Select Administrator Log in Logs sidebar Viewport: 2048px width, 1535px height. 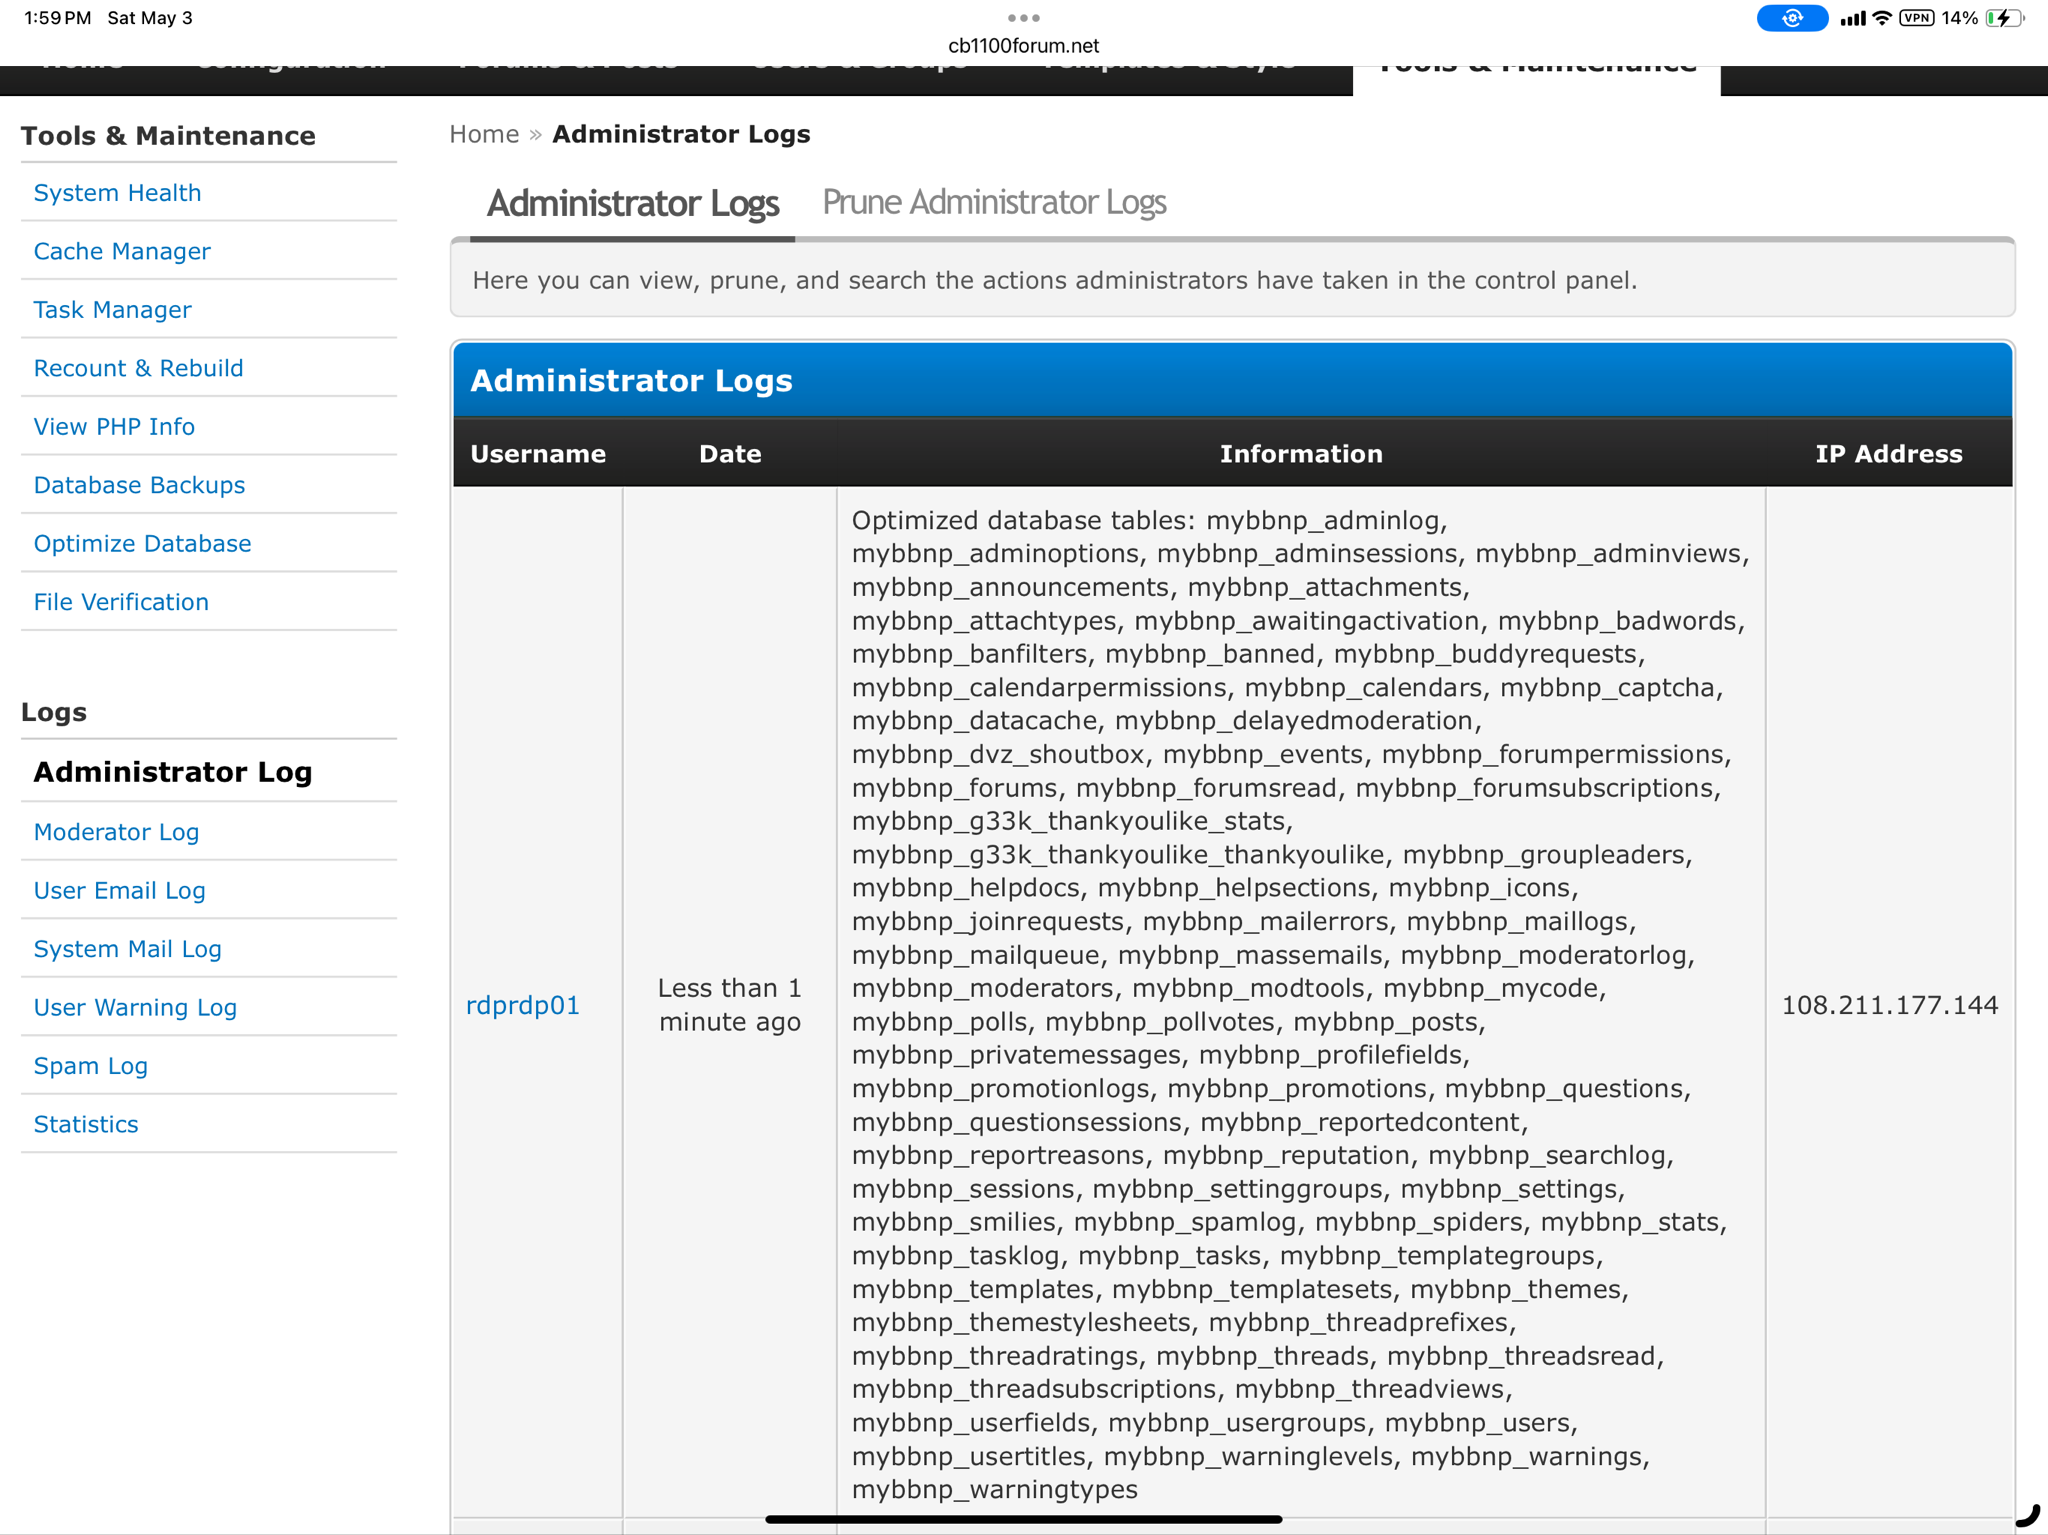click(x=173, y=772)
